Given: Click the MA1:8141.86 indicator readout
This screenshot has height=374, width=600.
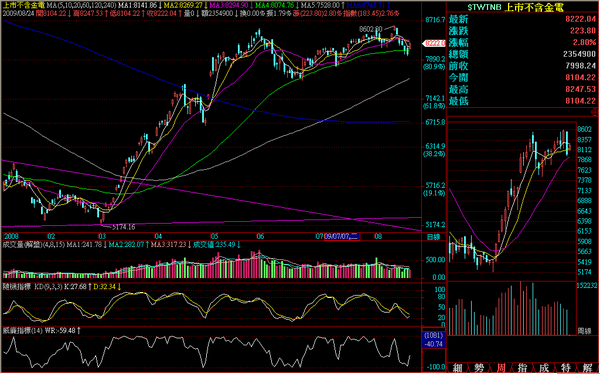Looking at the screenshot, I should tap(138, 6).
